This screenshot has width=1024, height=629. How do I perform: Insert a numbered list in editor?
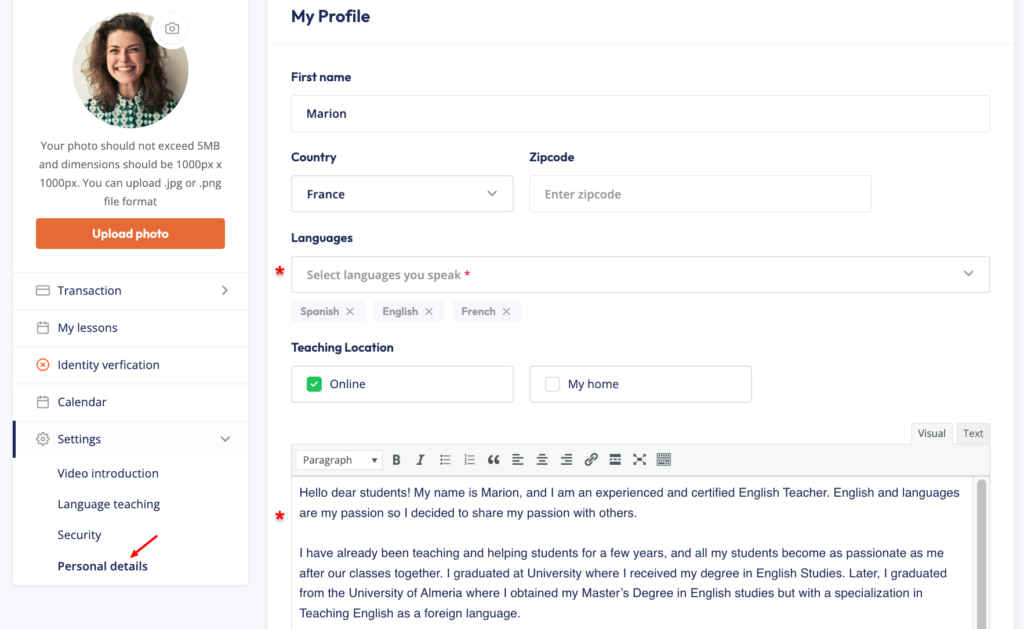click(x=469, y=460)
